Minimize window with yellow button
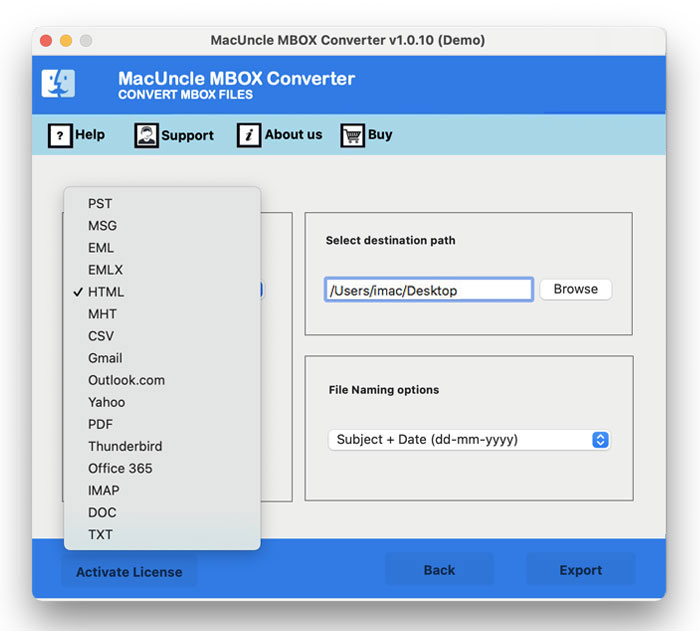The height and width of the screenshot is (631, 700). [66, 41]
